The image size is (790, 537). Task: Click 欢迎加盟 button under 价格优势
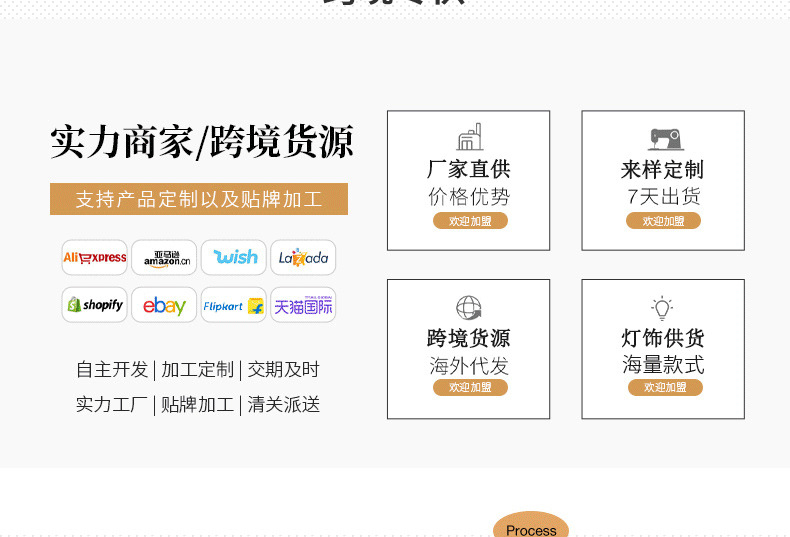point(470,221)
